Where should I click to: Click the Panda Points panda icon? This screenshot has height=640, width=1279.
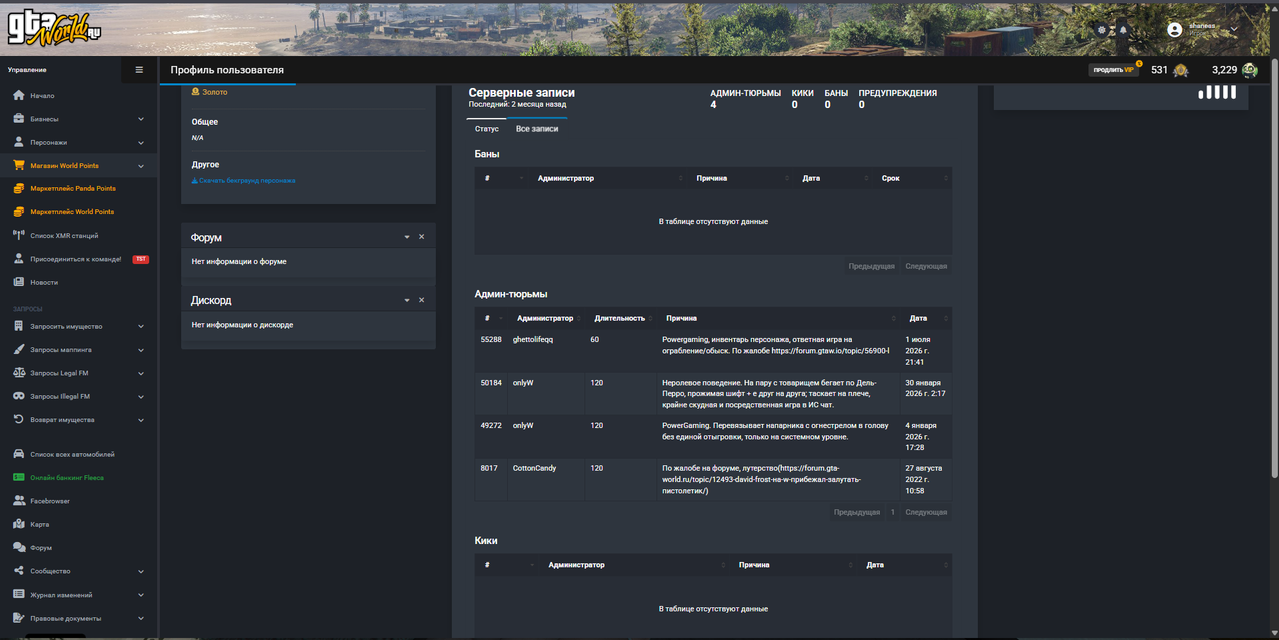[x=1249, y=70]
